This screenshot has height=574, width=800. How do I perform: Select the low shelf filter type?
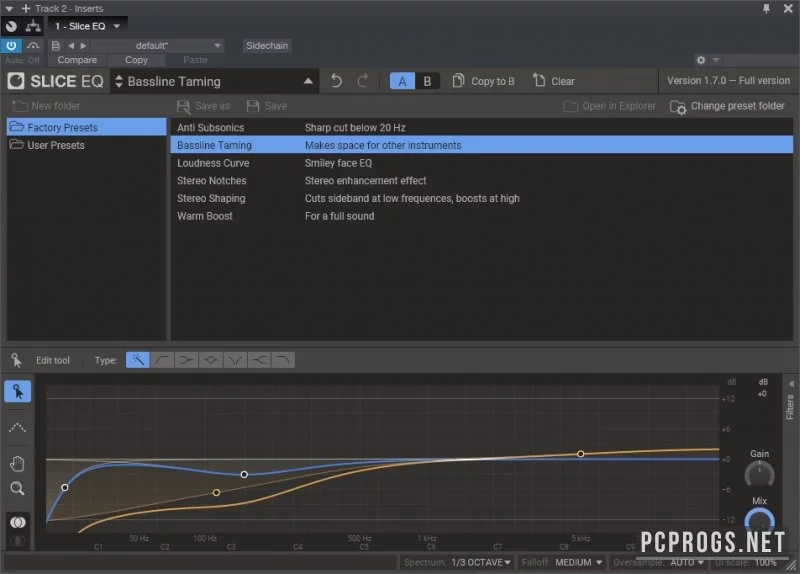(x=186, y=360)
